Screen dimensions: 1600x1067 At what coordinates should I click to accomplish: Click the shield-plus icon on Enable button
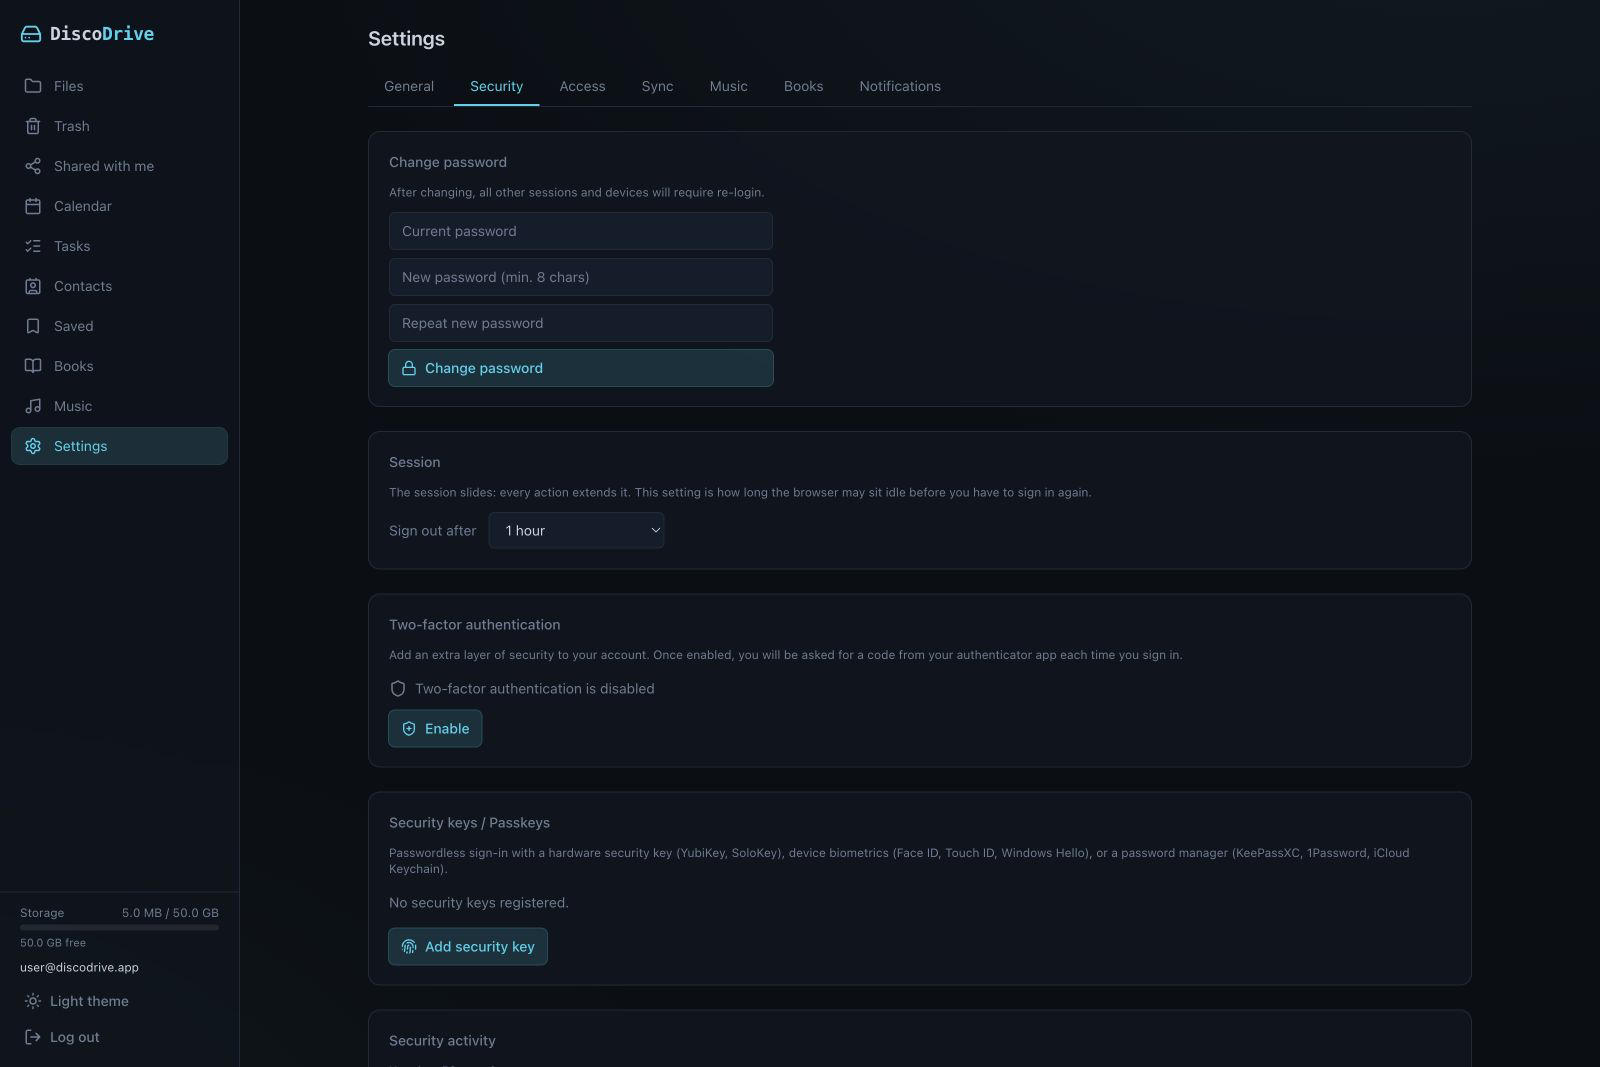click(x=409, y=729)
